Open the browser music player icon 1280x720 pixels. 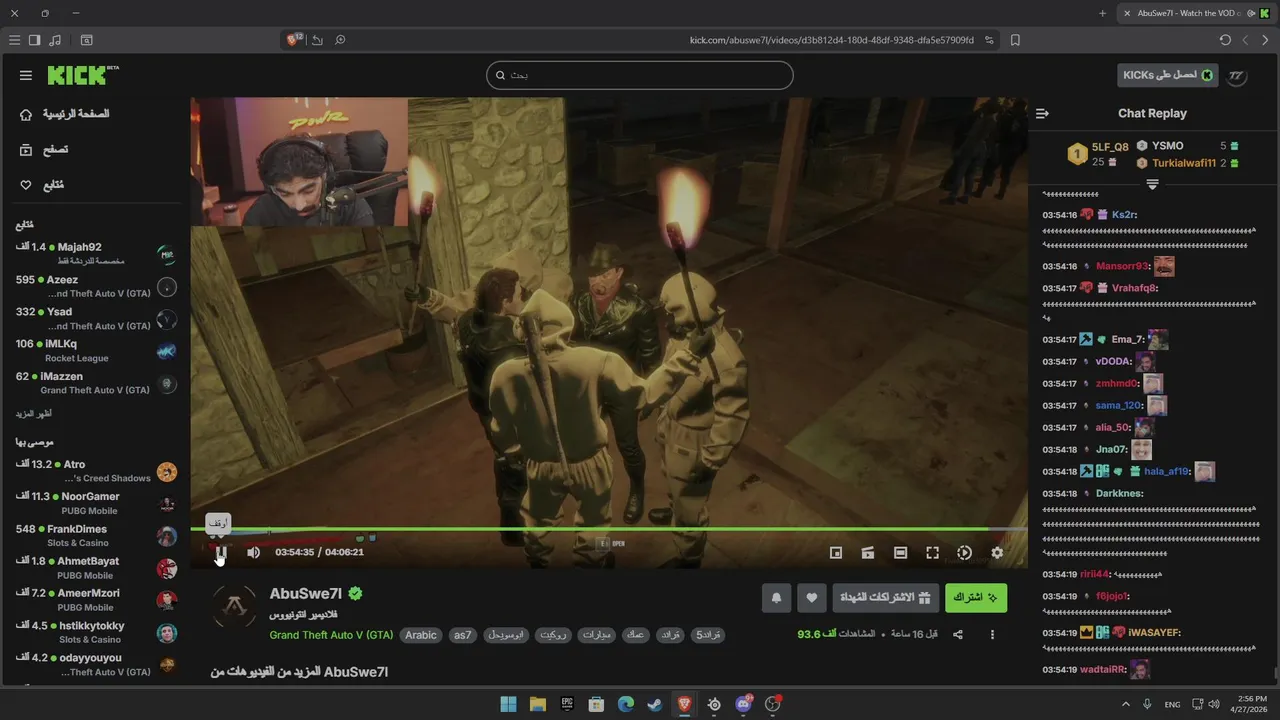coord(54,40)
